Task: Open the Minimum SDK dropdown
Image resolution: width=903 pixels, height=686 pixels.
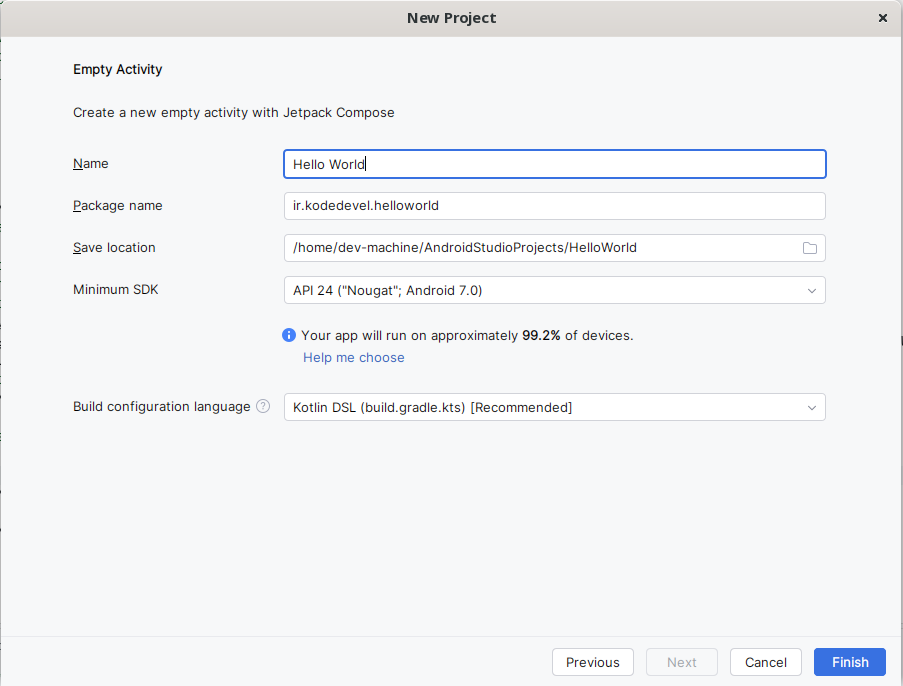Action: coord(555,290)
